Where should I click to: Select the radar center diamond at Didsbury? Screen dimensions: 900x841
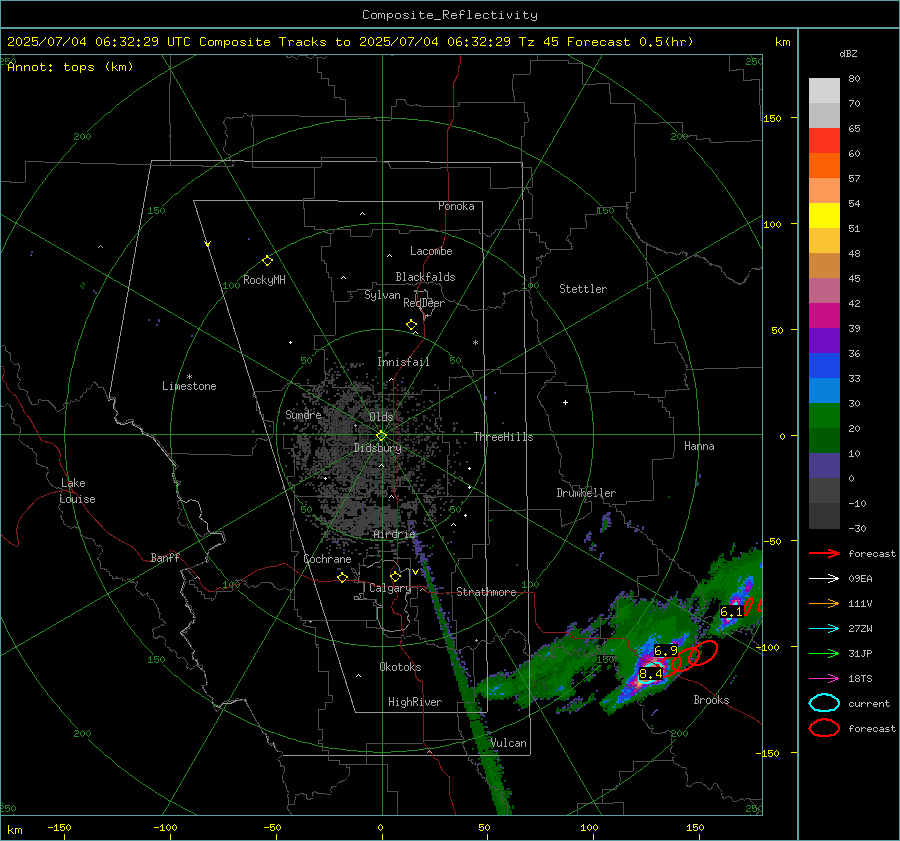pyautogui.click(x=381, y=436)
